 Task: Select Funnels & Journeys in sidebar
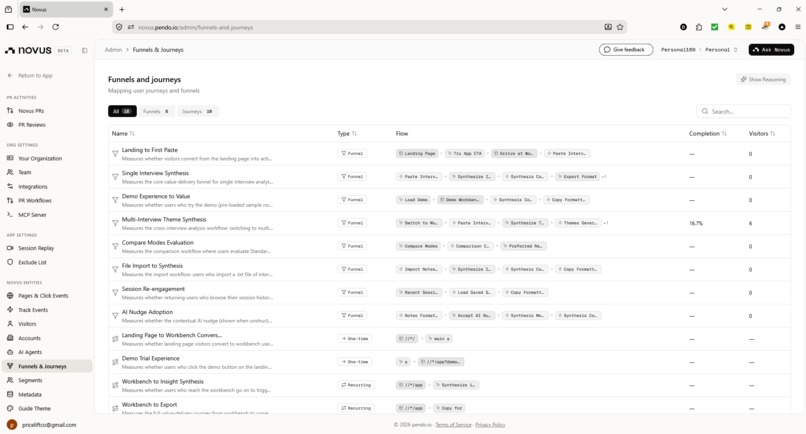point(47,366)
